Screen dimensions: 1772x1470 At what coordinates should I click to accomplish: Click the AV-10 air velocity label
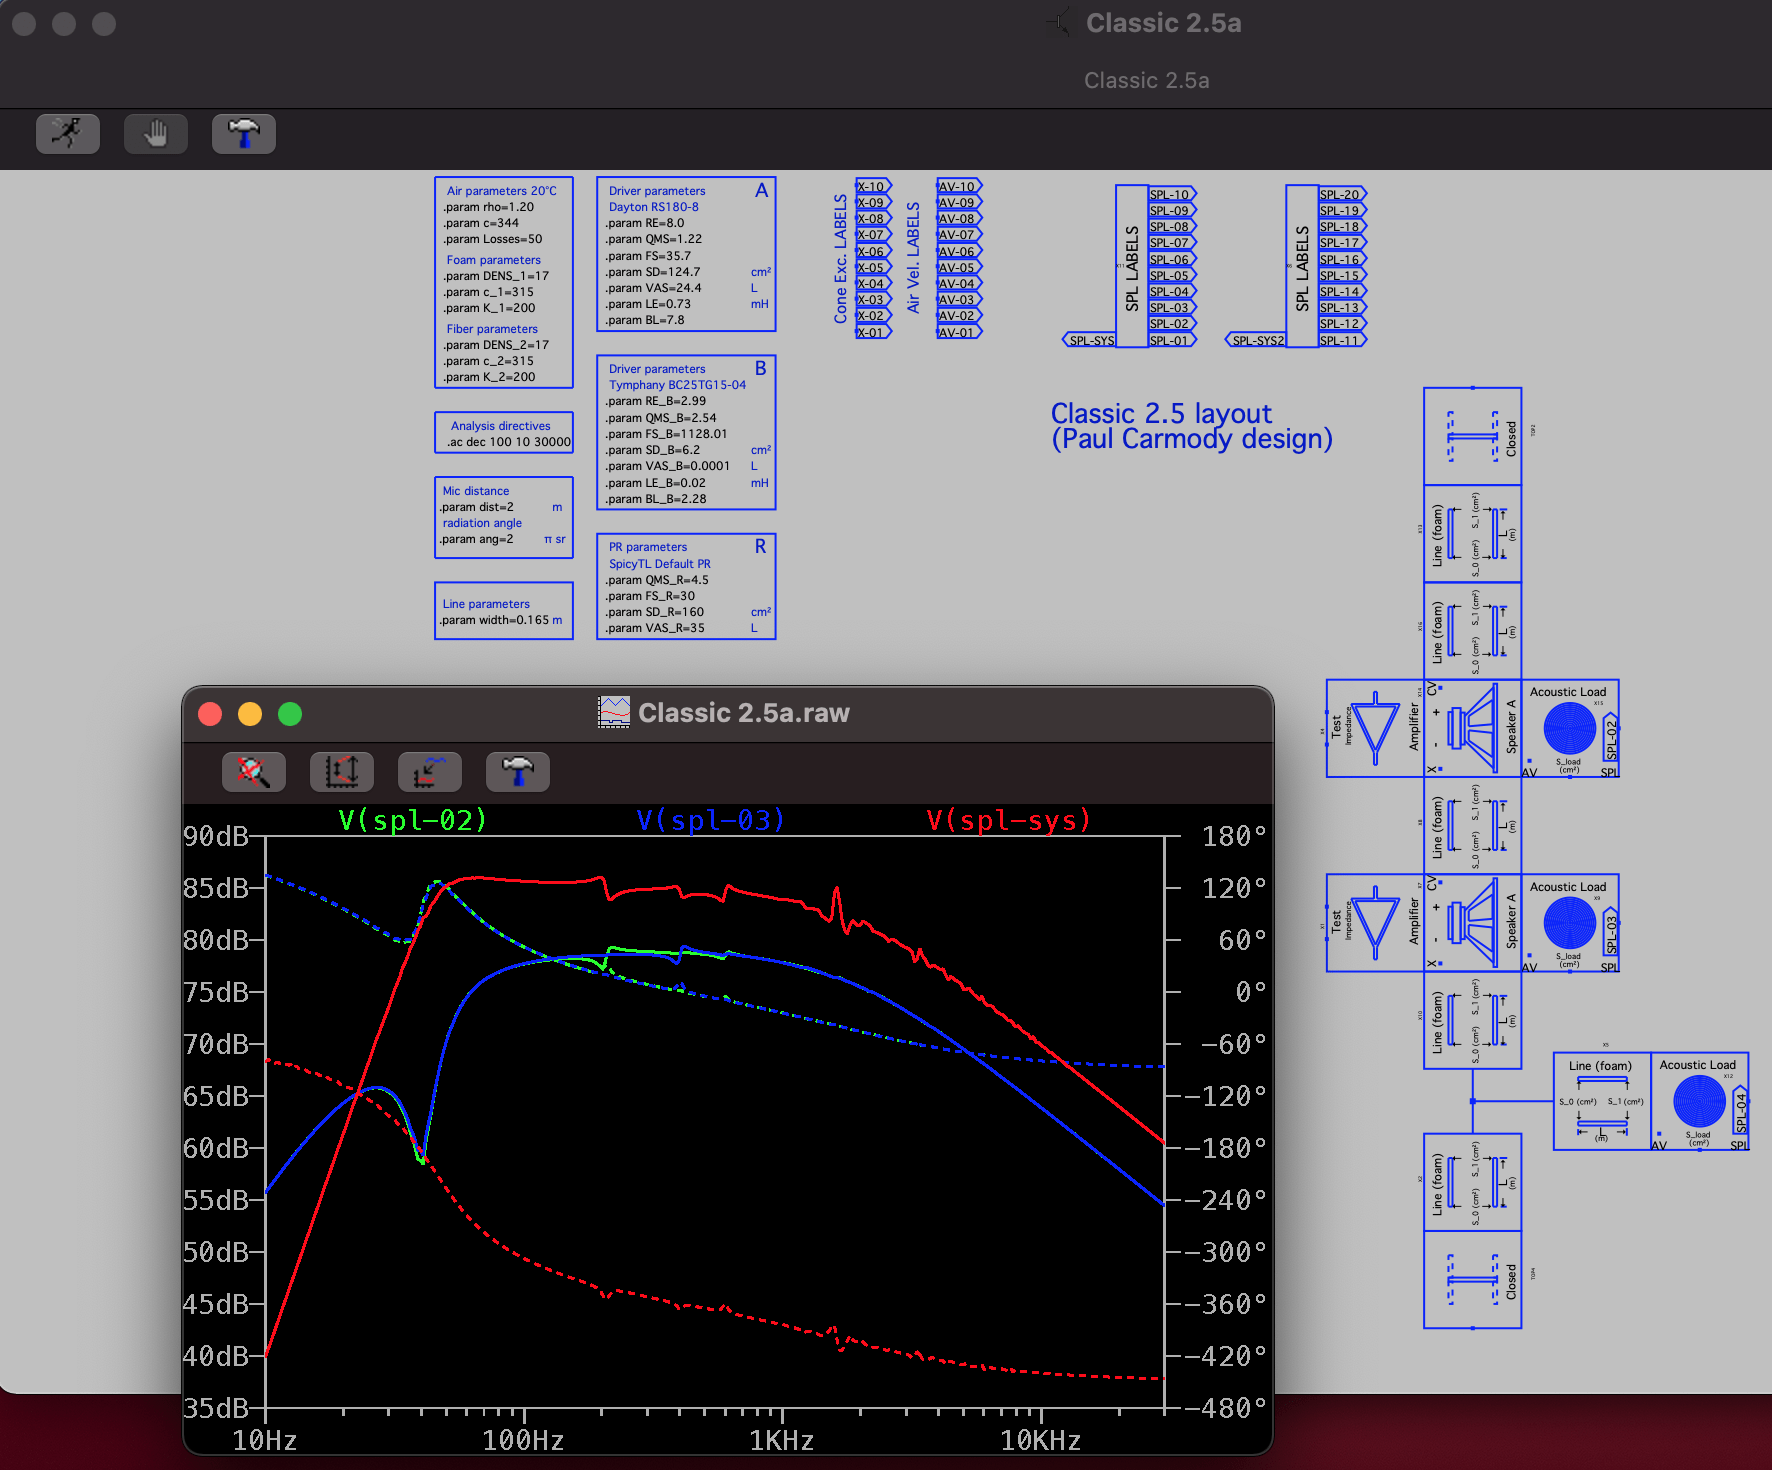click(x=959, y=186)
